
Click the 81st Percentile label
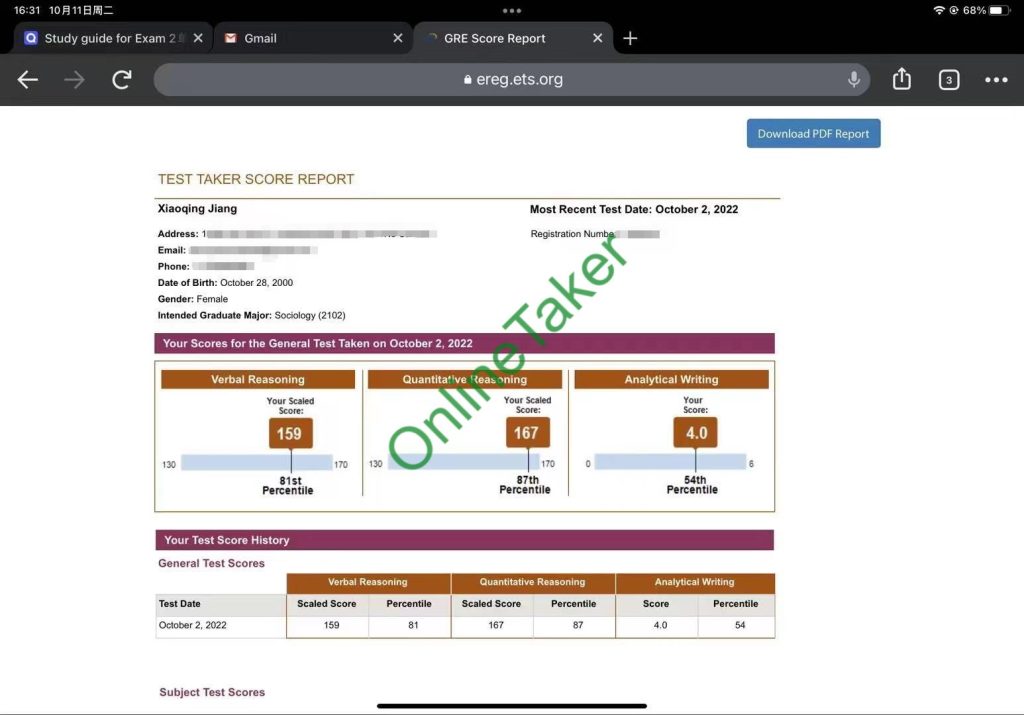[x=288, y=486]
